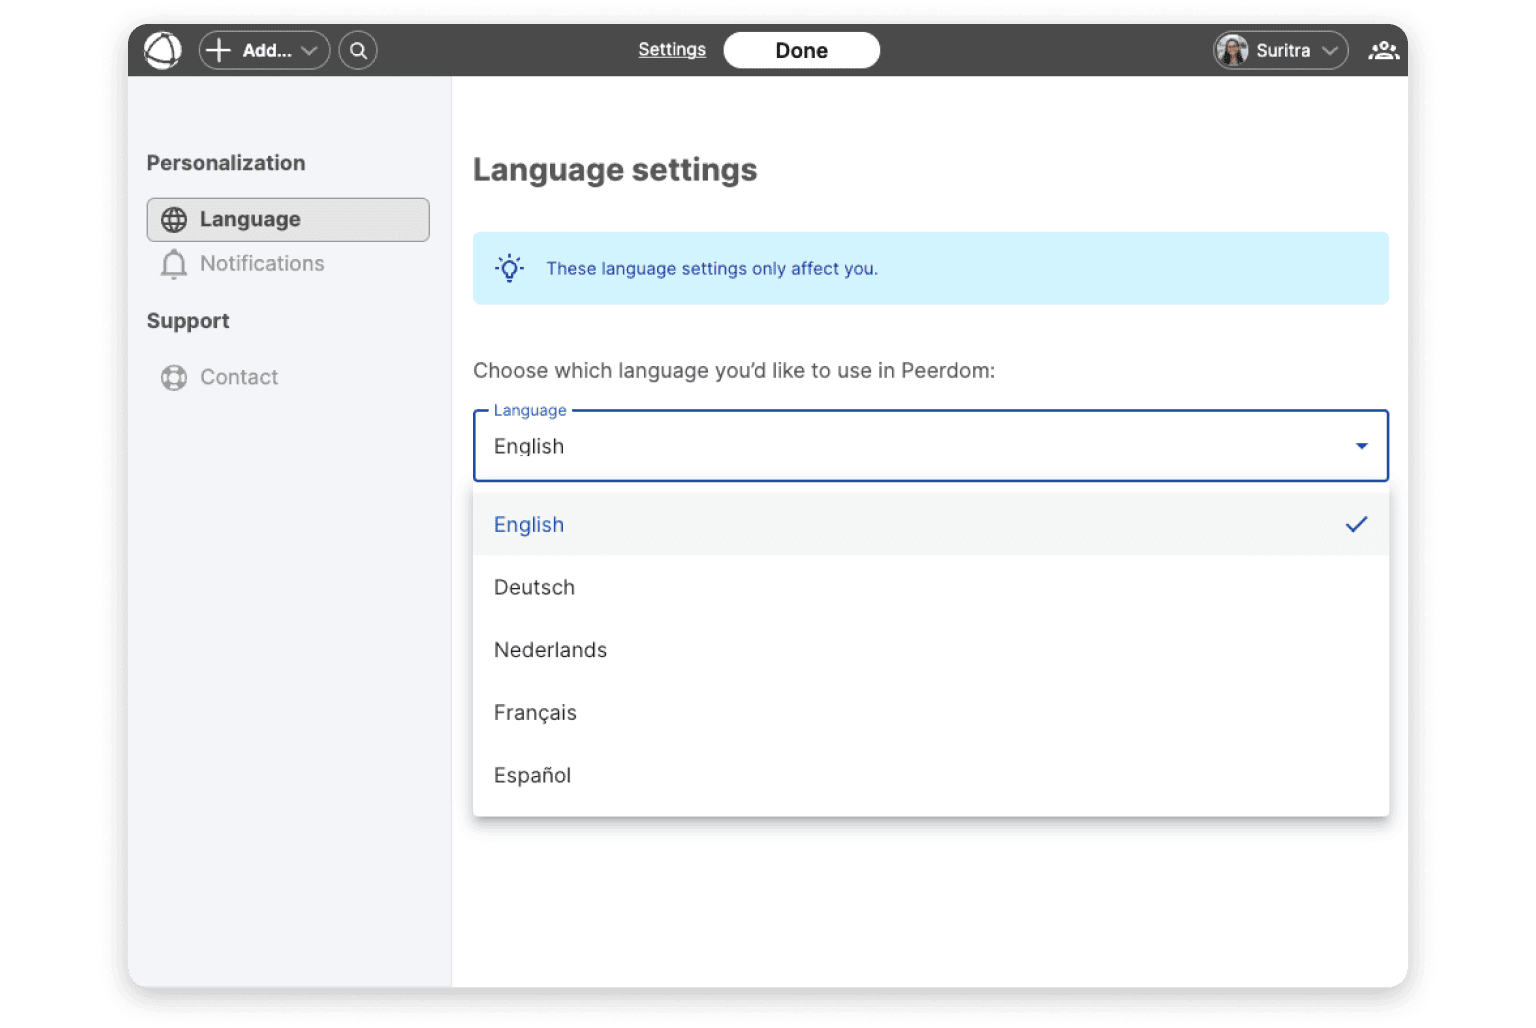This screenshot has height=1028, width=1536.
Task: Switch language to Español
Action: tap(532, 776)
